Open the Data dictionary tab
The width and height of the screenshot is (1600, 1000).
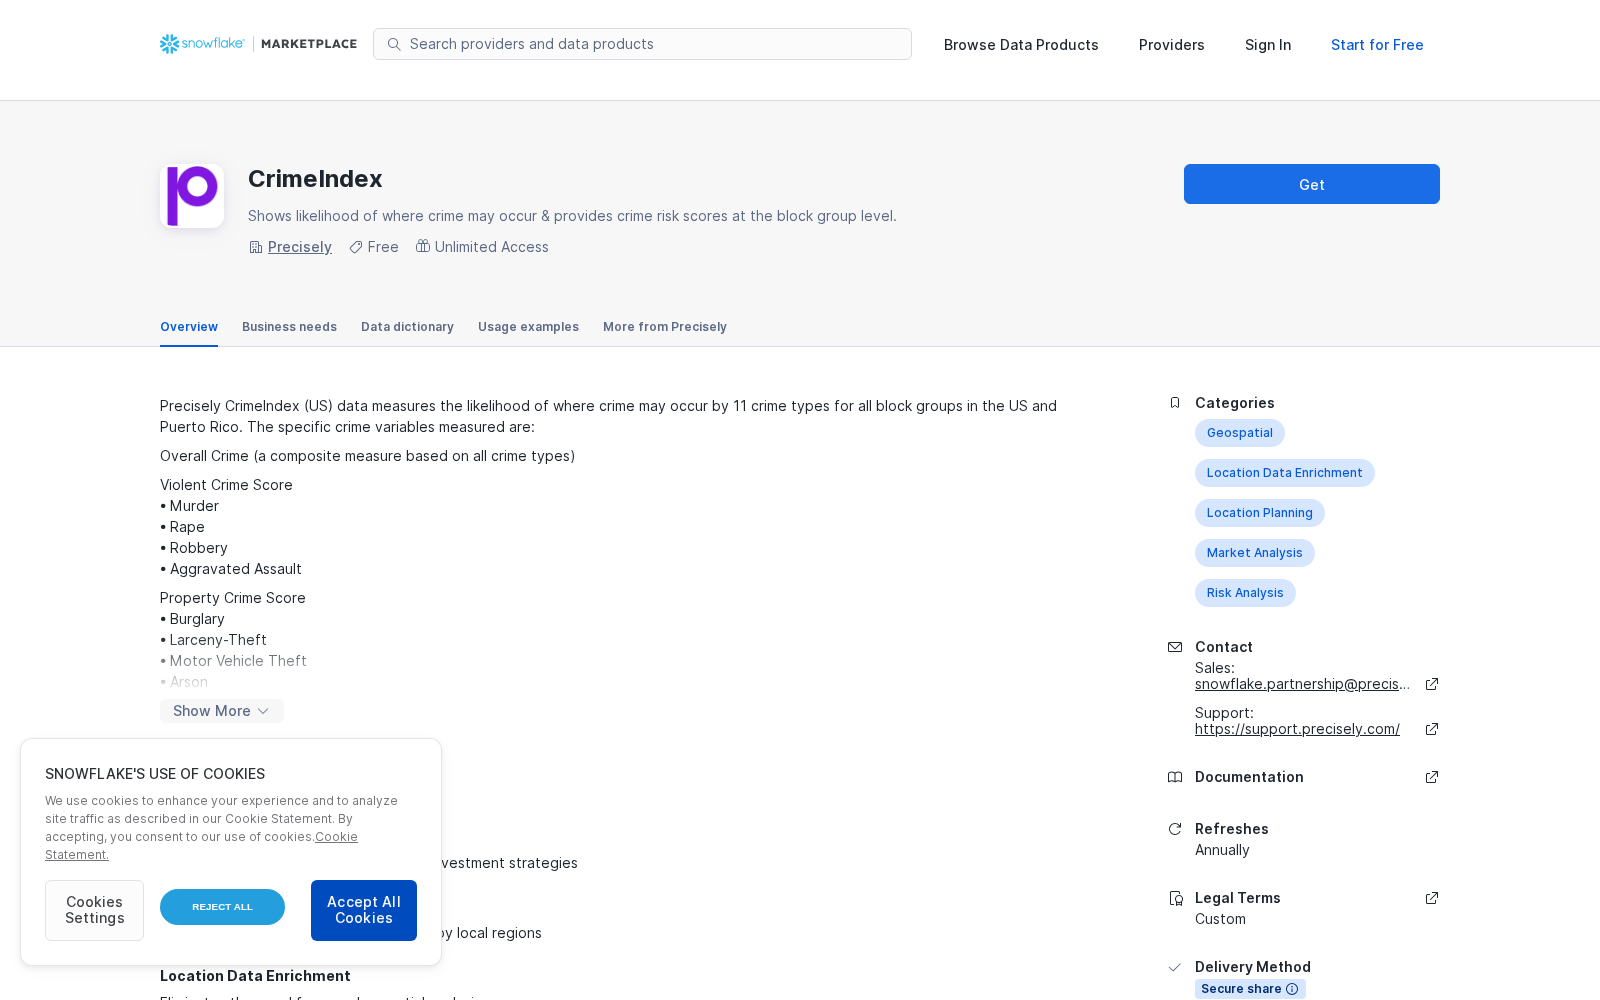[x=407, y=327]
